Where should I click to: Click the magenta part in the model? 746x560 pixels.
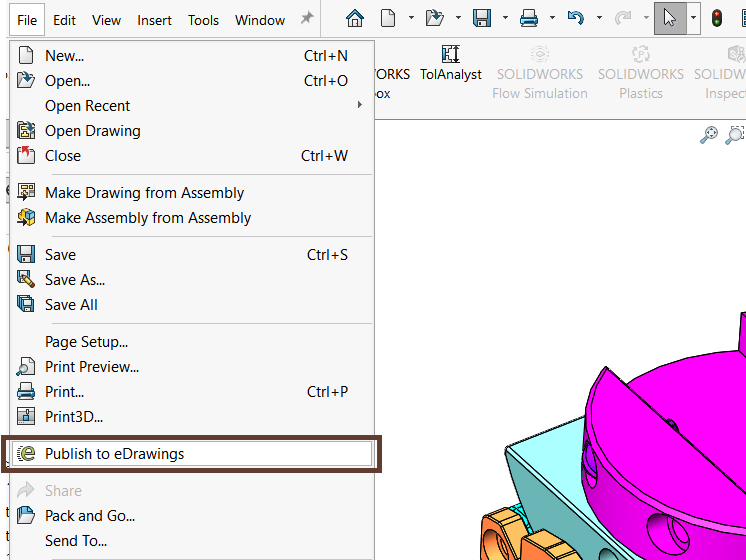[x=660, y=420]
